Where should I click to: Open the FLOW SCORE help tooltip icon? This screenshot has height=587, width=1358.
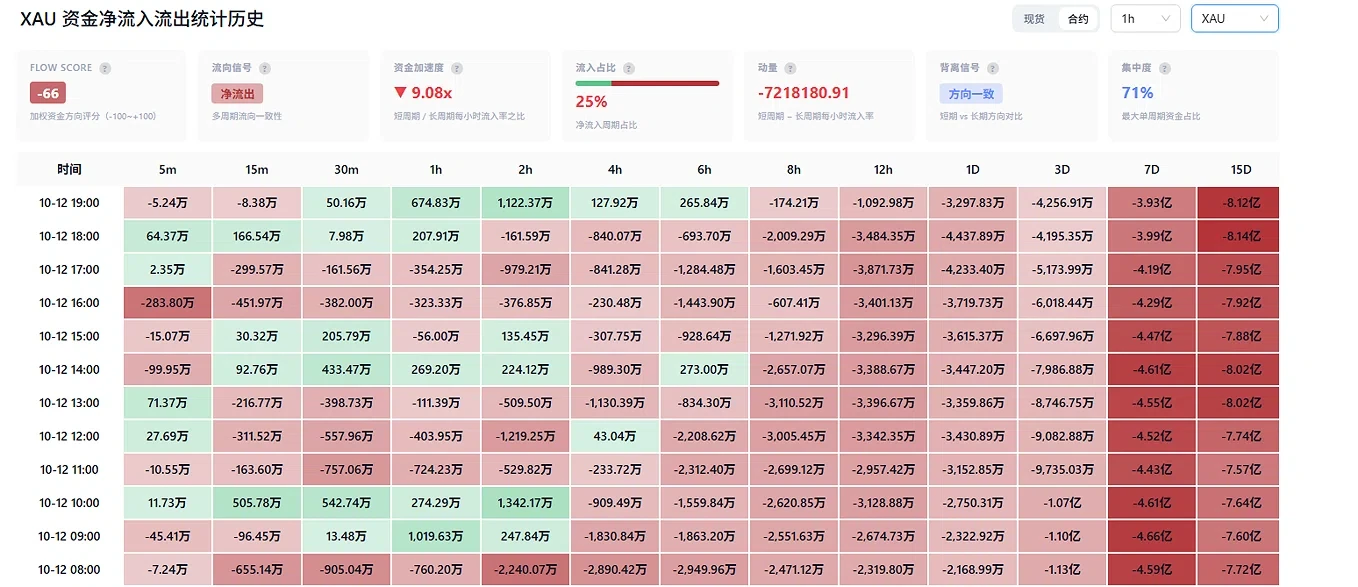click(105, 68)
